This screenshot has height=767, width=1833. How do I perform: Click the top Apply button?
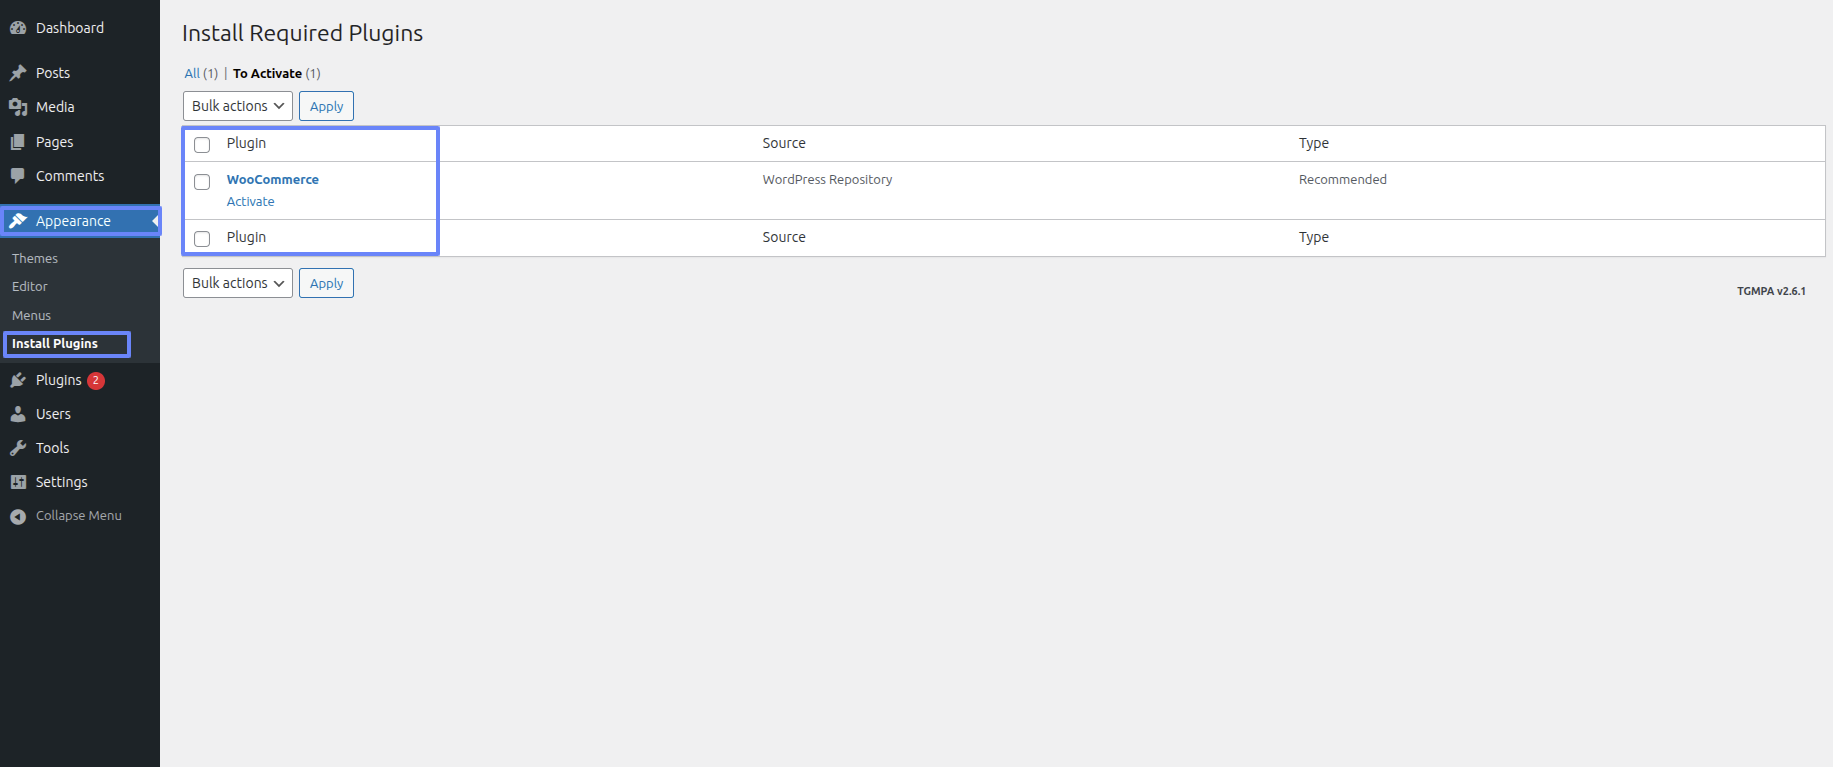[x=326, y=106]
